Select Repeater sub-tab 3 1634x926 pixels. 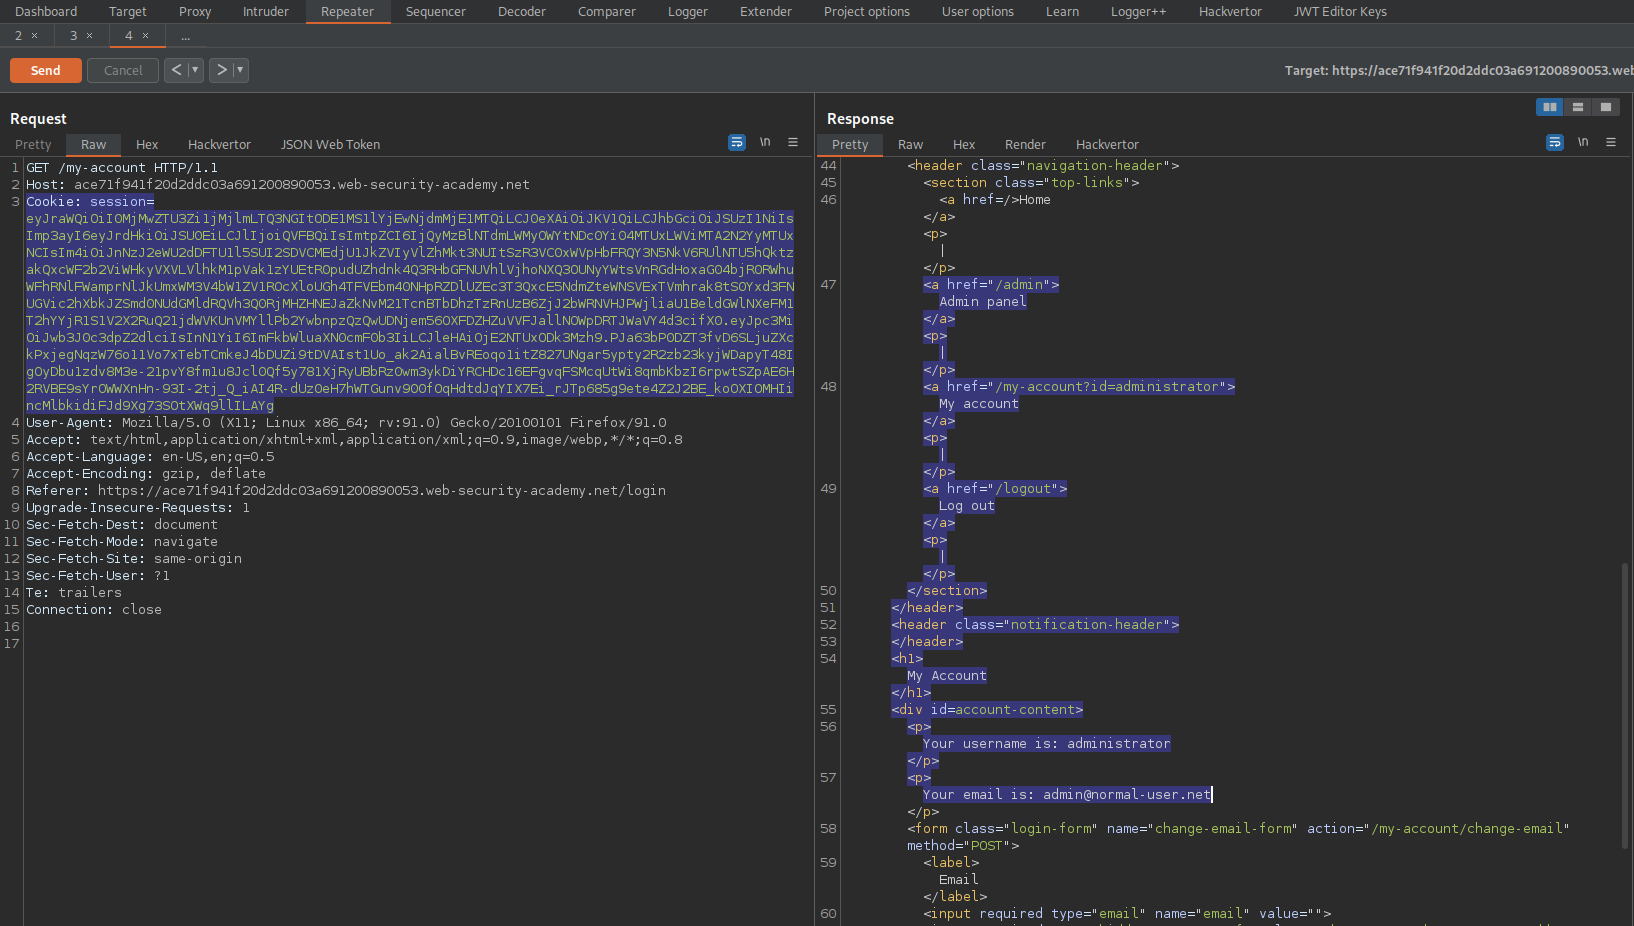[x=73, y=36]
